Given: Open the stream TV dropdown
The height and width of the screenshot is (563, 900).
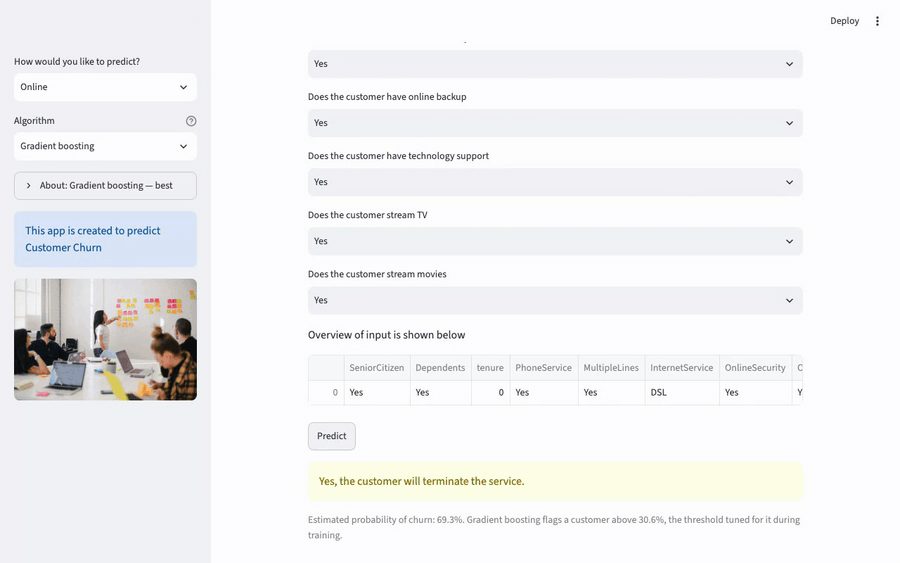Looking at the screenshot, I should pyautogui.click(x=555, y=241).
